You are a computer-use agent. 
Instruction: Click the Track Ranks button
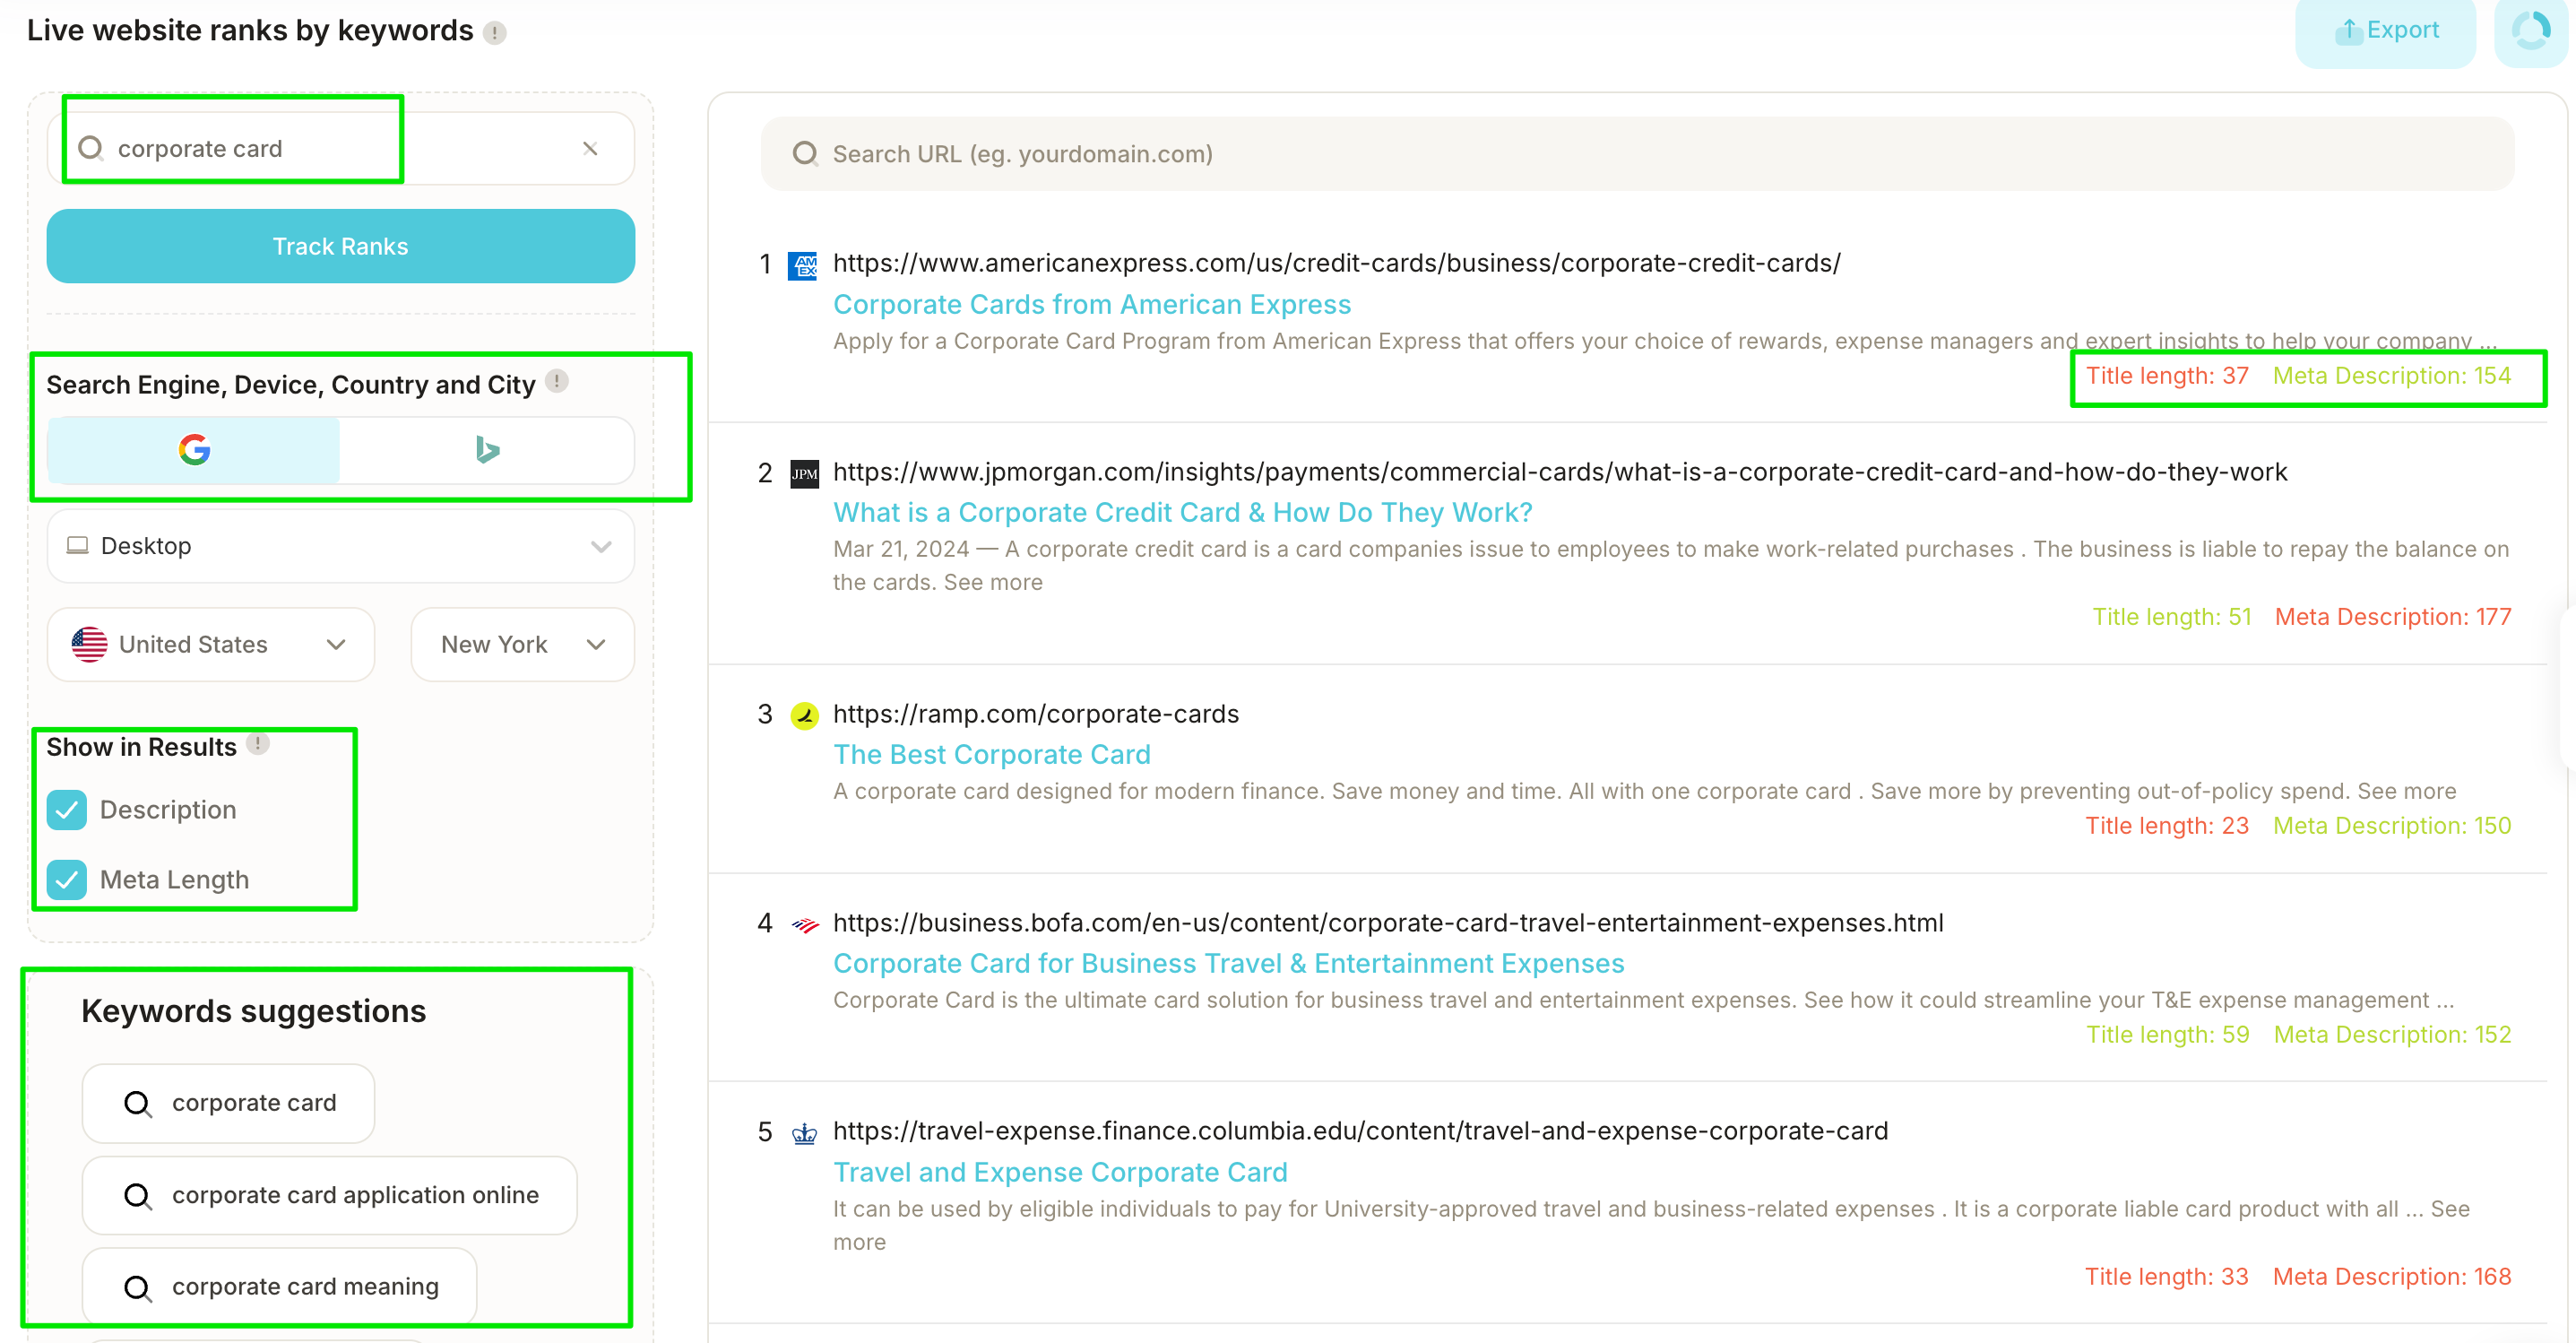[x=340, y=246]
